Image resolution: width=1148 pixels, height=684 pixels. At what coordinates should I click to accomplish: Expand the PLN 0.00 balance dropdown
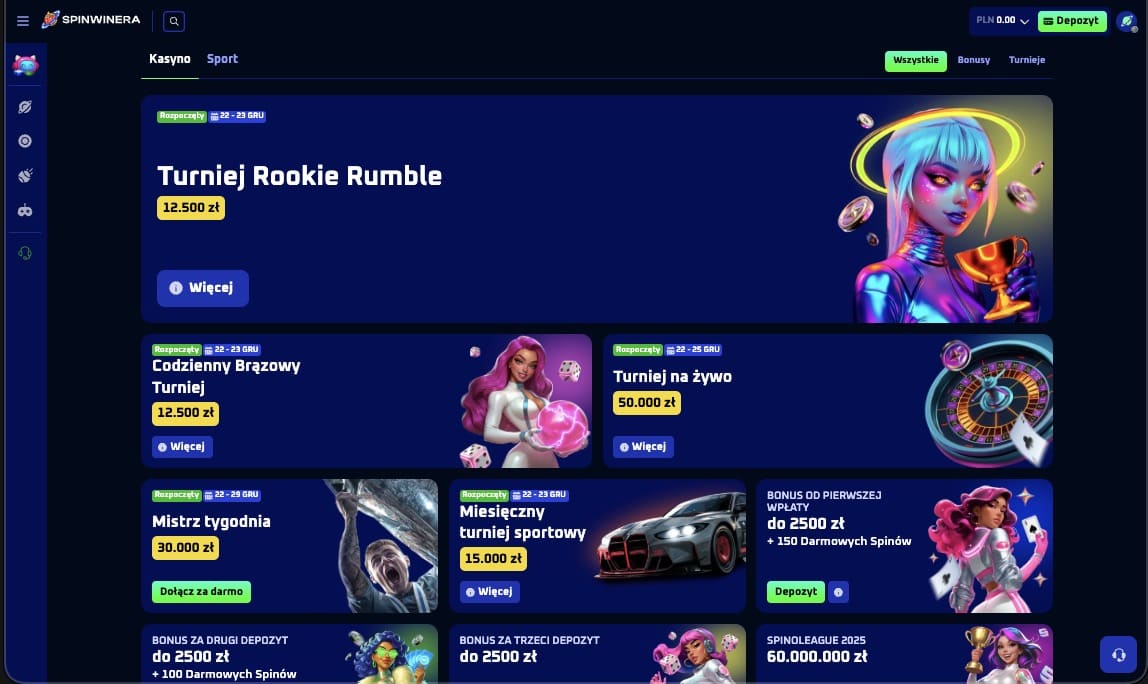pyautogui.click(x=1002, y=21)
